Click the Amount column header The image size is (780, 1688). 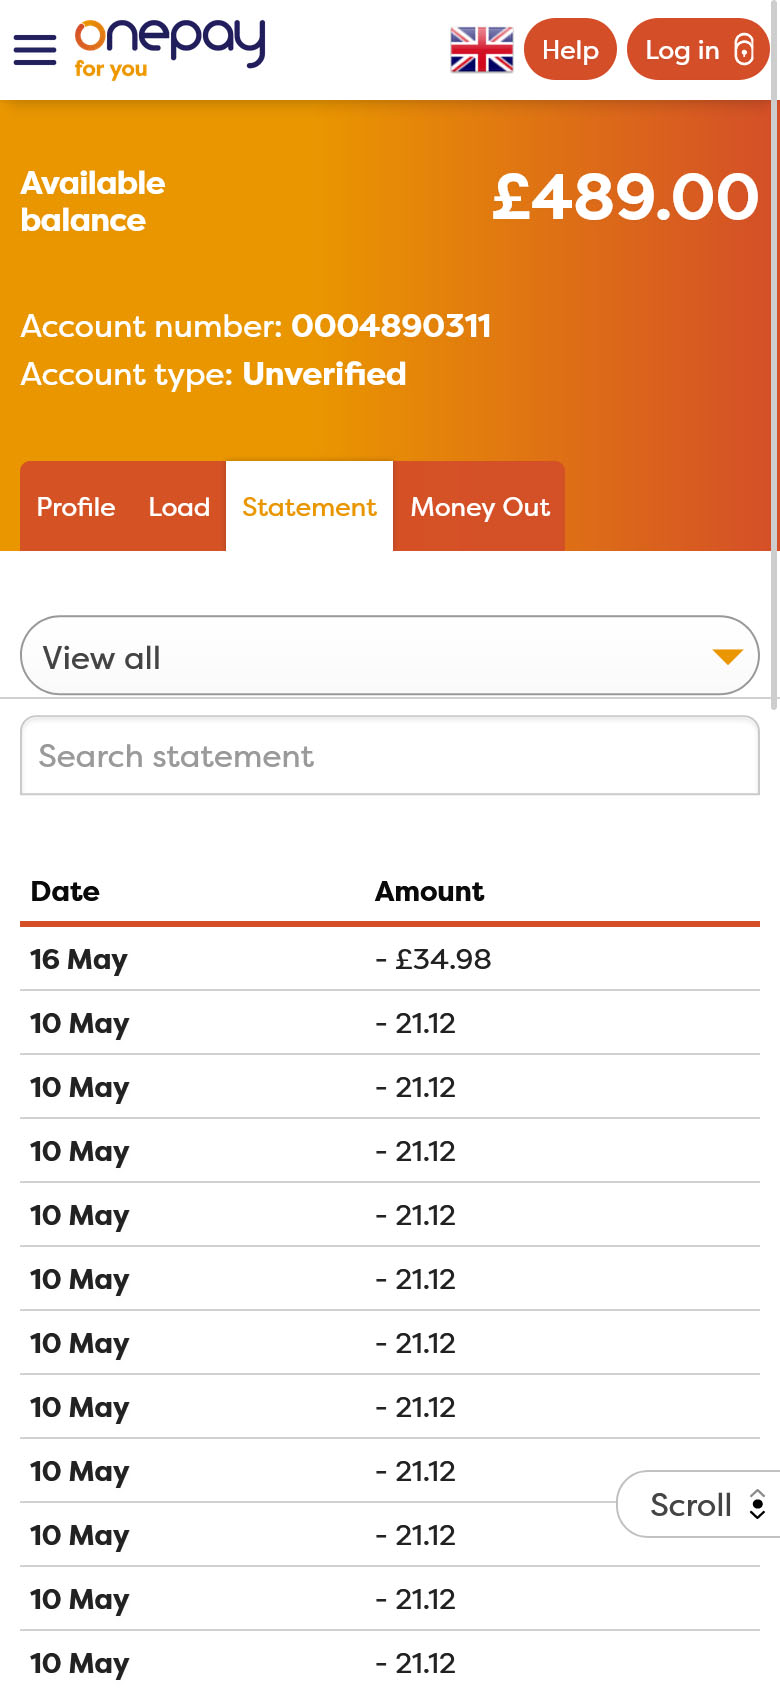[x=429, y=891]
